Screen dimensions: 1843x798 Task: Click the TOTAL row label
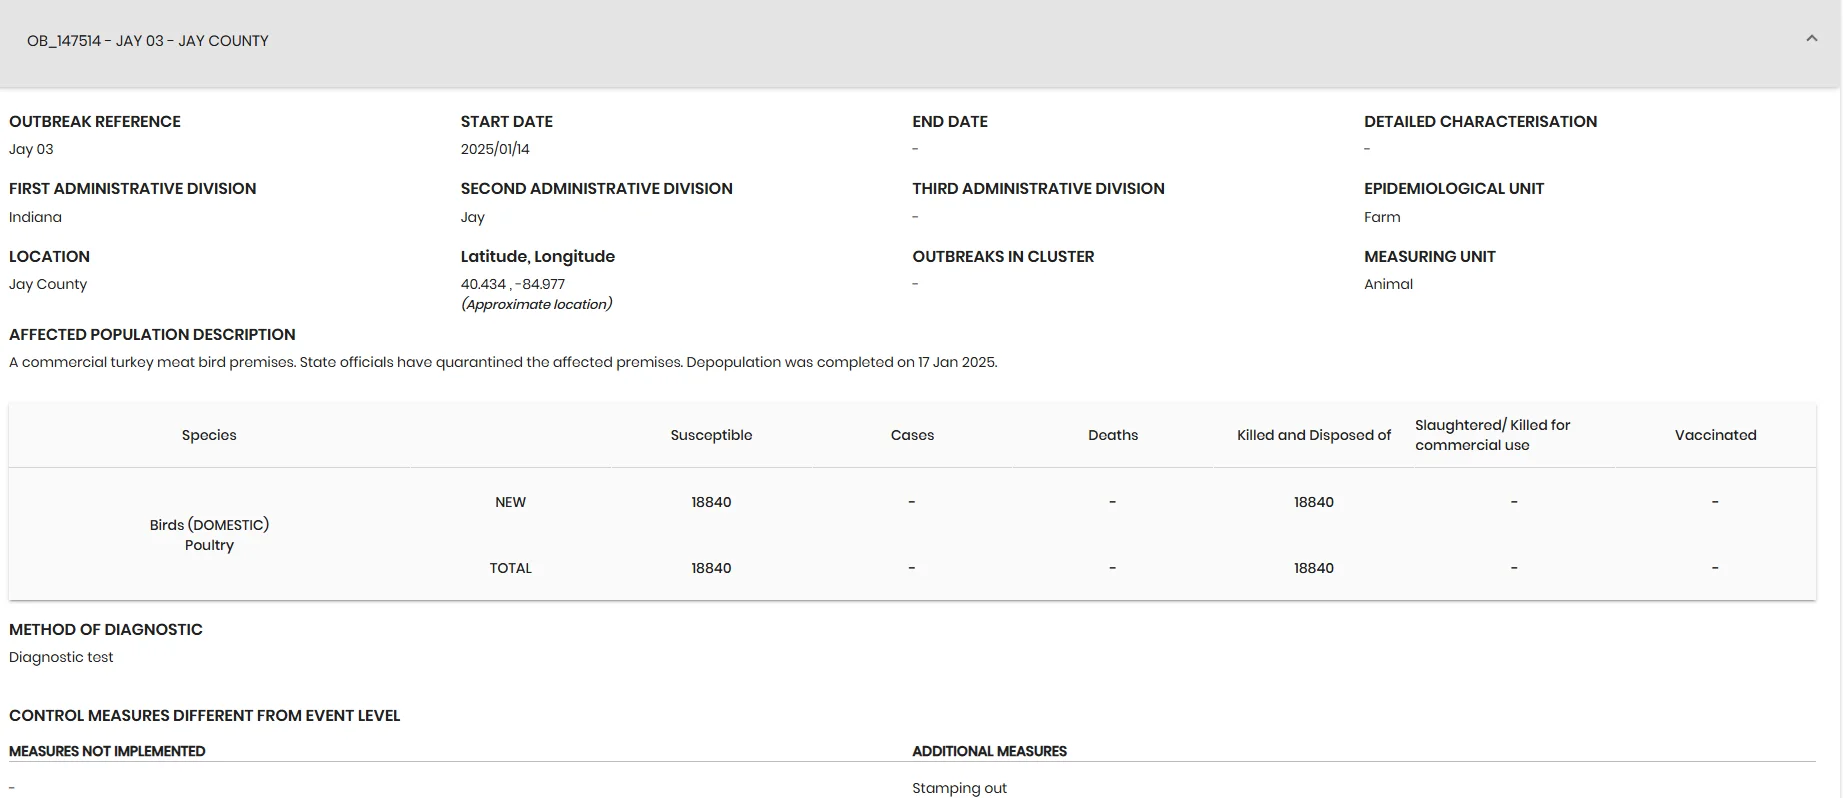pos(510,568)
